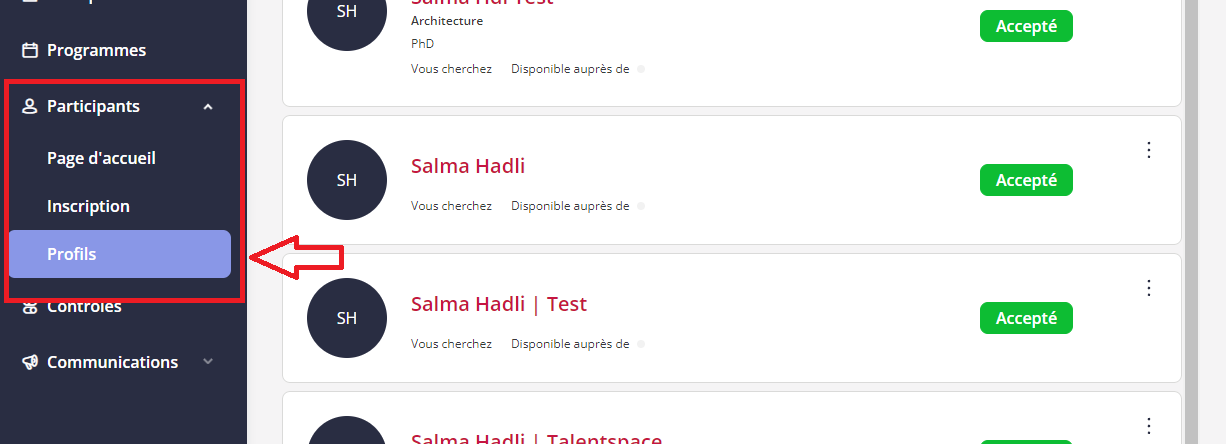The image size is (1226, 444).
Task: Click Accepté badge for Salma Hadli | Test
Action: (x=1026, y=318)
